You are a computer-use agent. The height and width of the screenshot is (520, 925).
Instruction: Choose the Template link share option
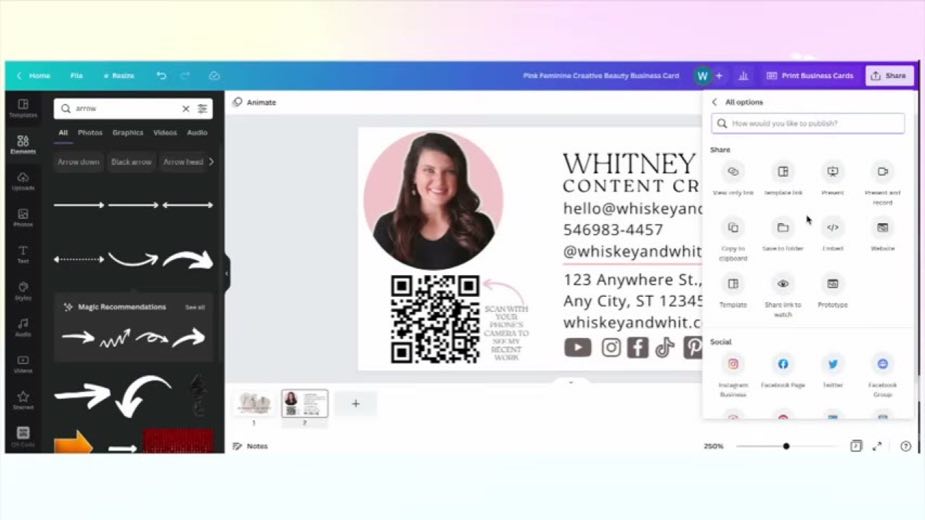pyautogui.click(x=783, y=179)
